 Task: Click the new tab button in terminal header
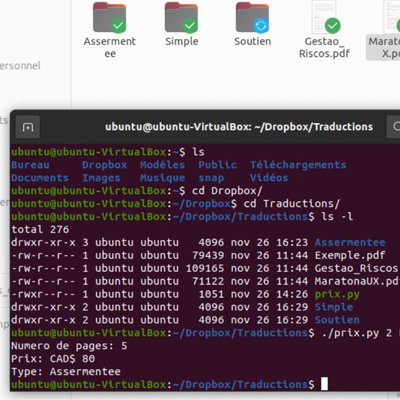pos(28,127)
